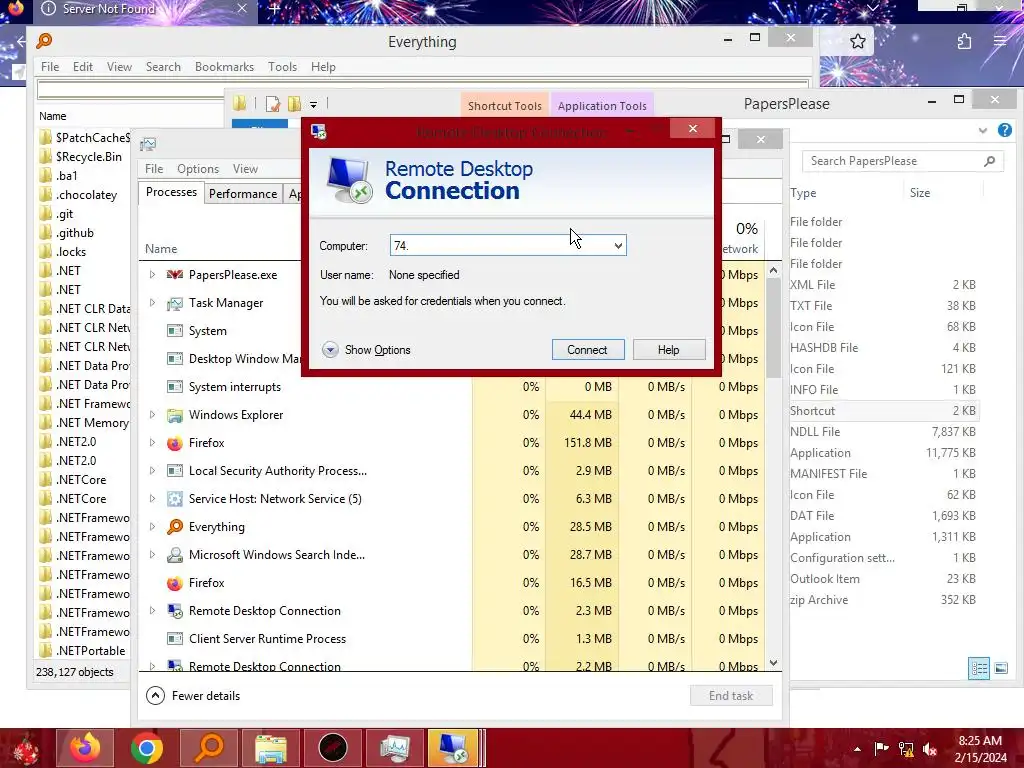Open a new Firefox tab
The image size is (1024, 768).
[274, 9]
